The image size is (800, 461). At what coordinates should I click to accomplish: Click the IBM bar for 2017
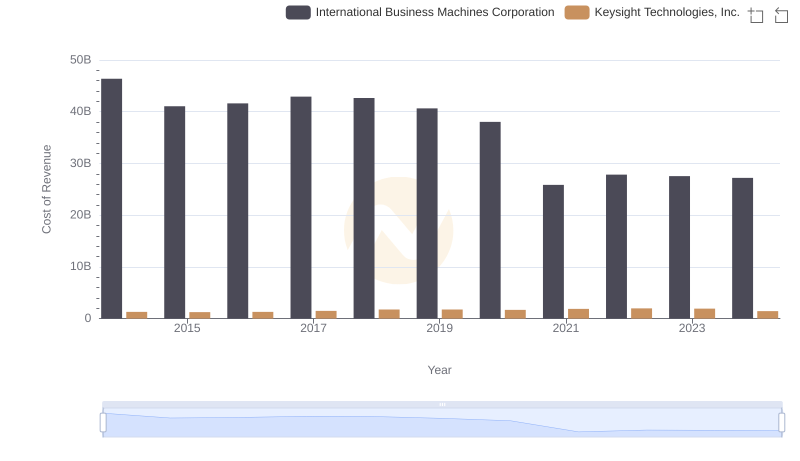coord(301,208)
